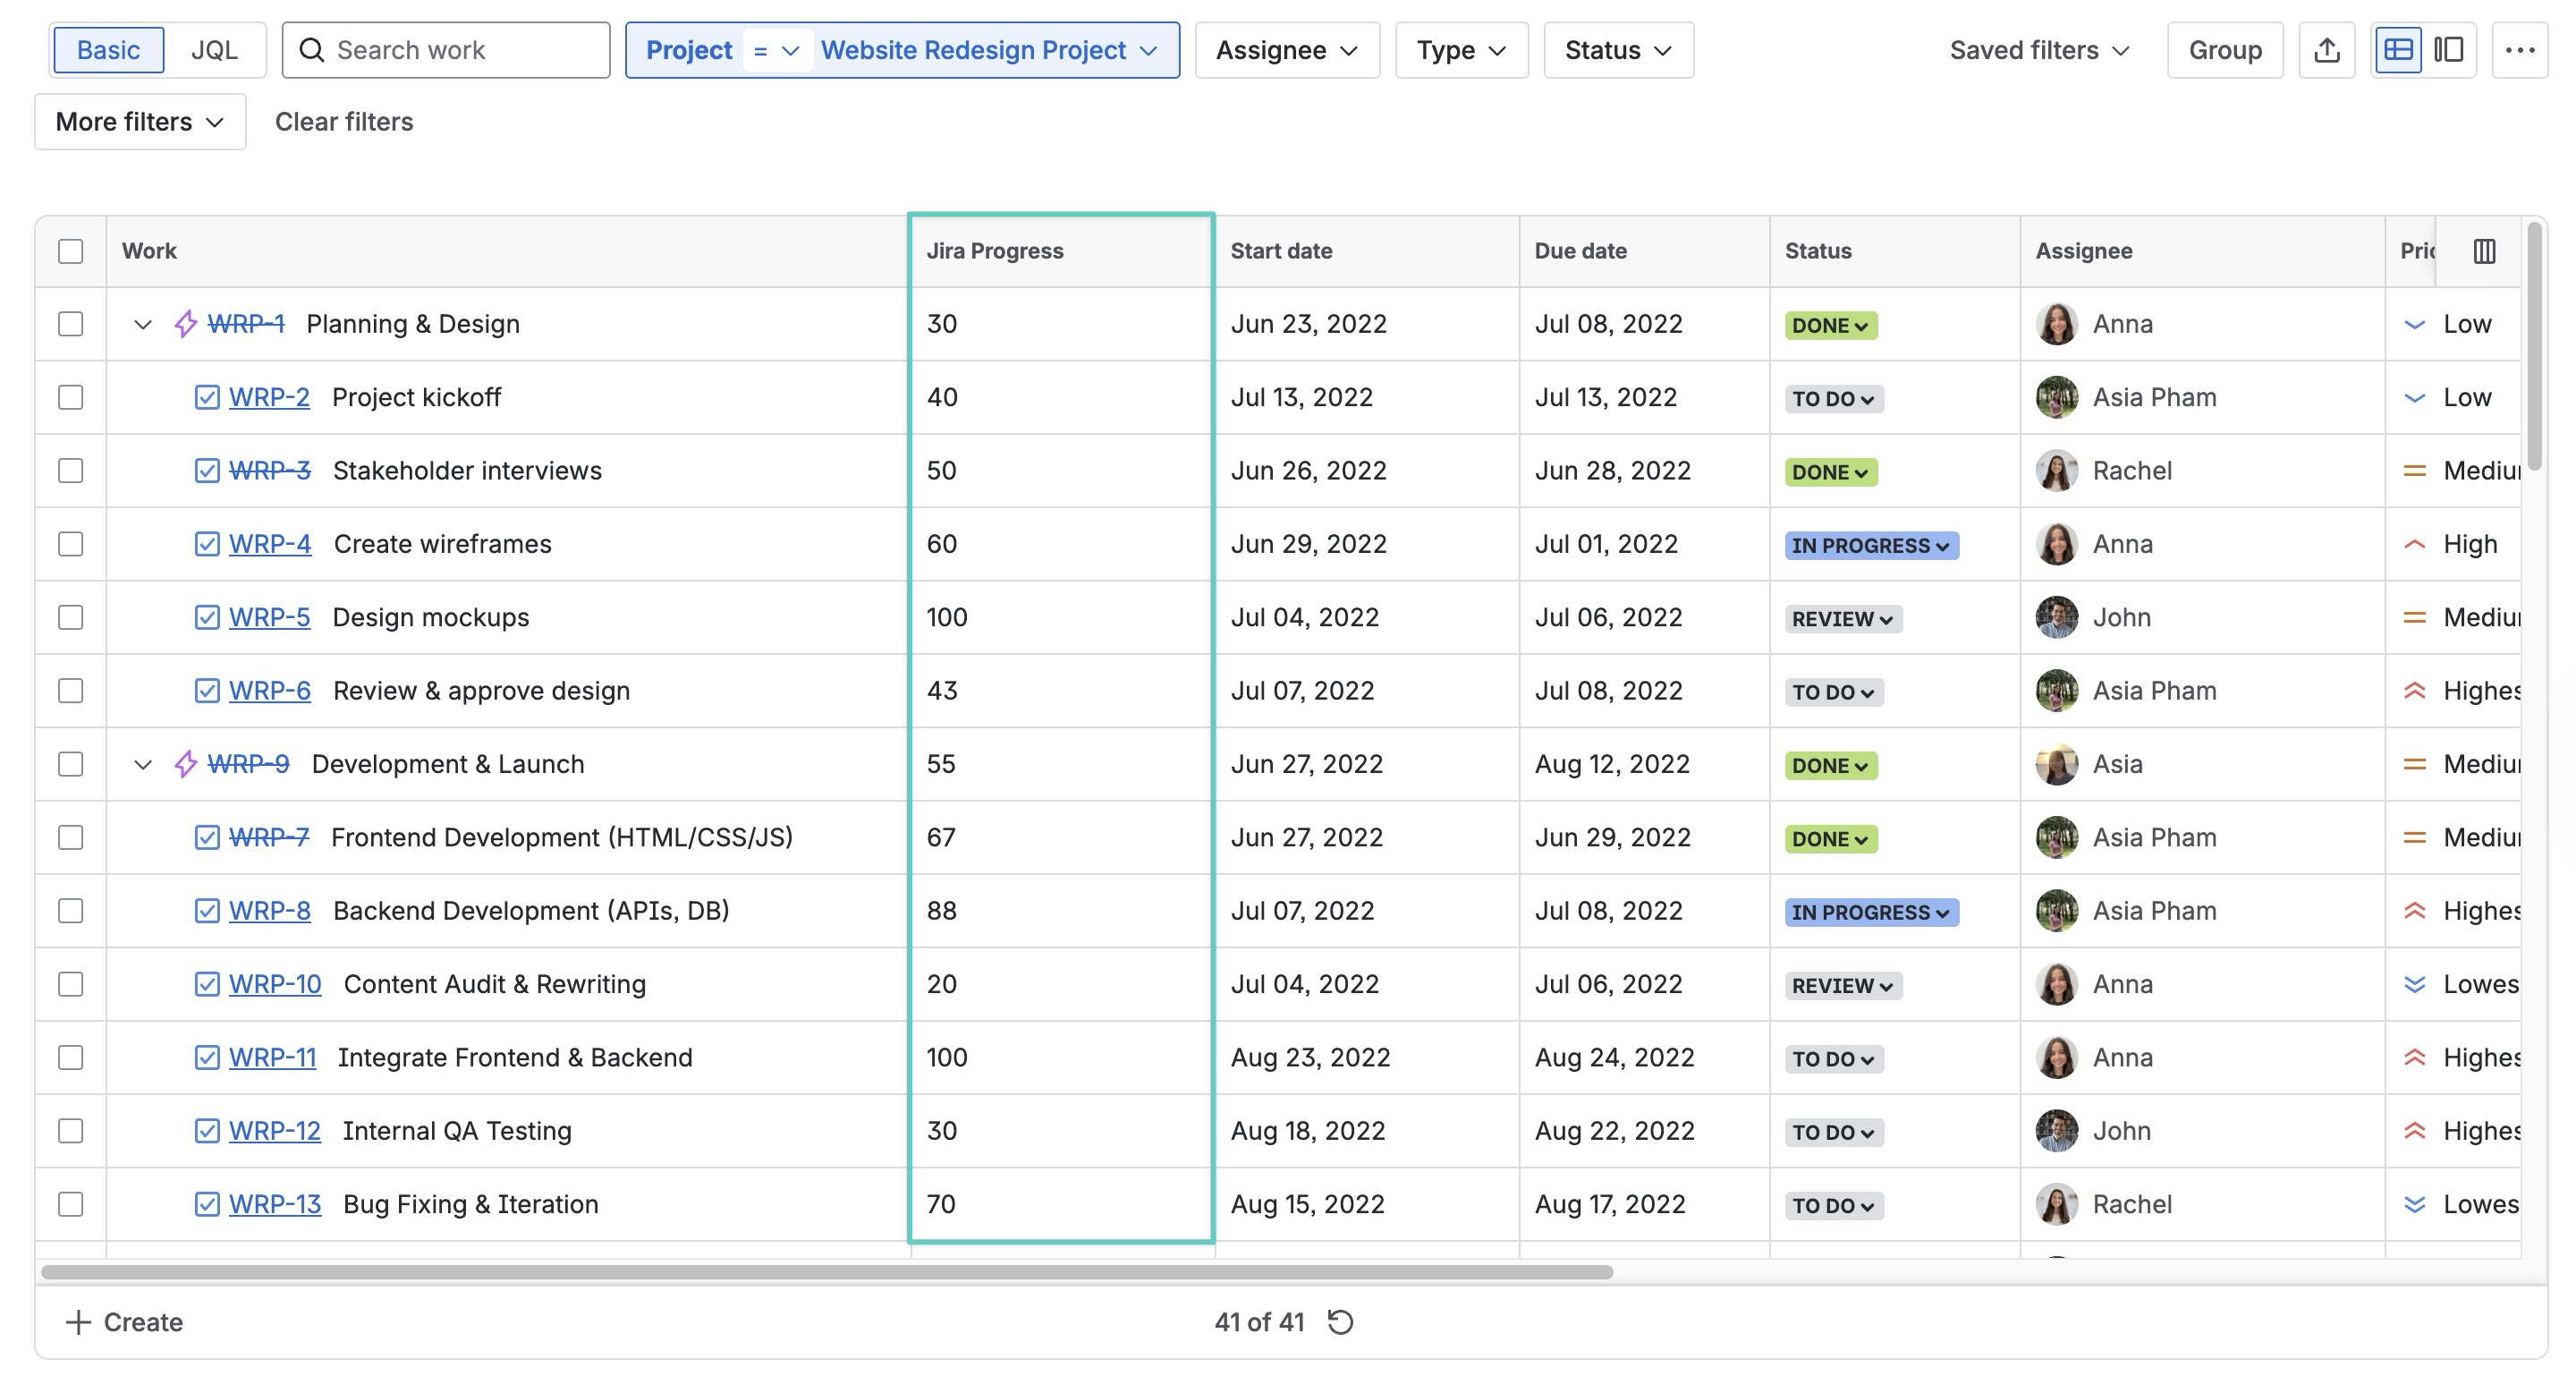This screenshot has height=1376, width=2576.
Task: Open the Type filter dropdown
Action: [1461, 50]
